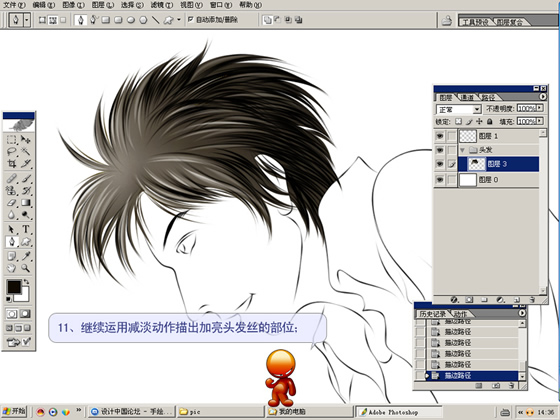Select the Lasso tool
Image resolution: width=560 pixels, height=420 pixels.
click(x=12, y=151)
